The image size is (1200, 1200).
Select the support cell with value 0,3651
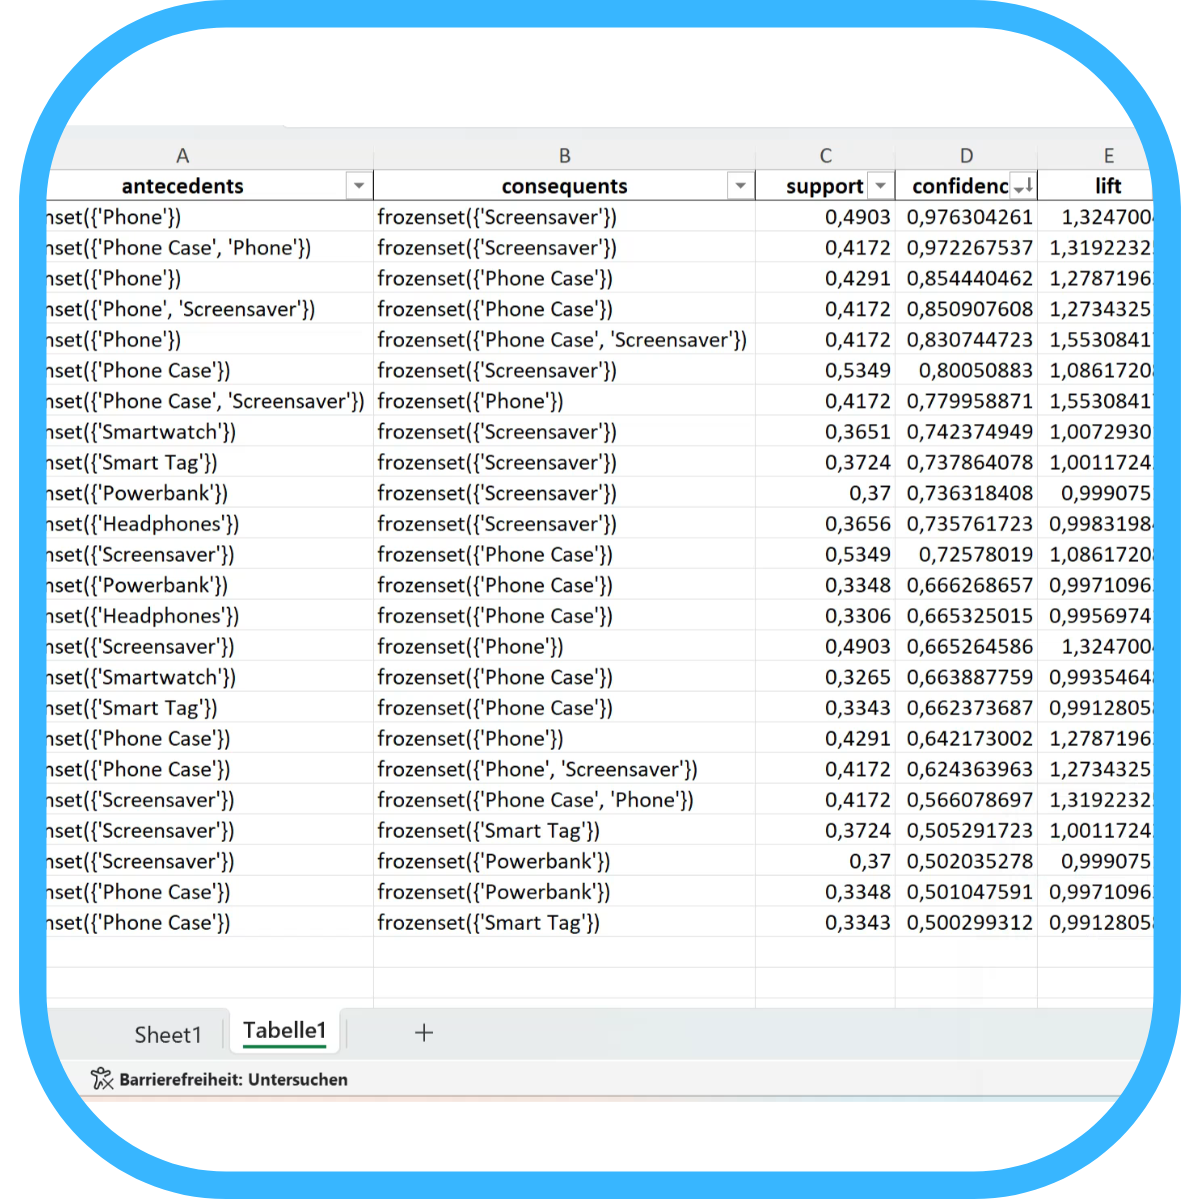click(857, 432)
